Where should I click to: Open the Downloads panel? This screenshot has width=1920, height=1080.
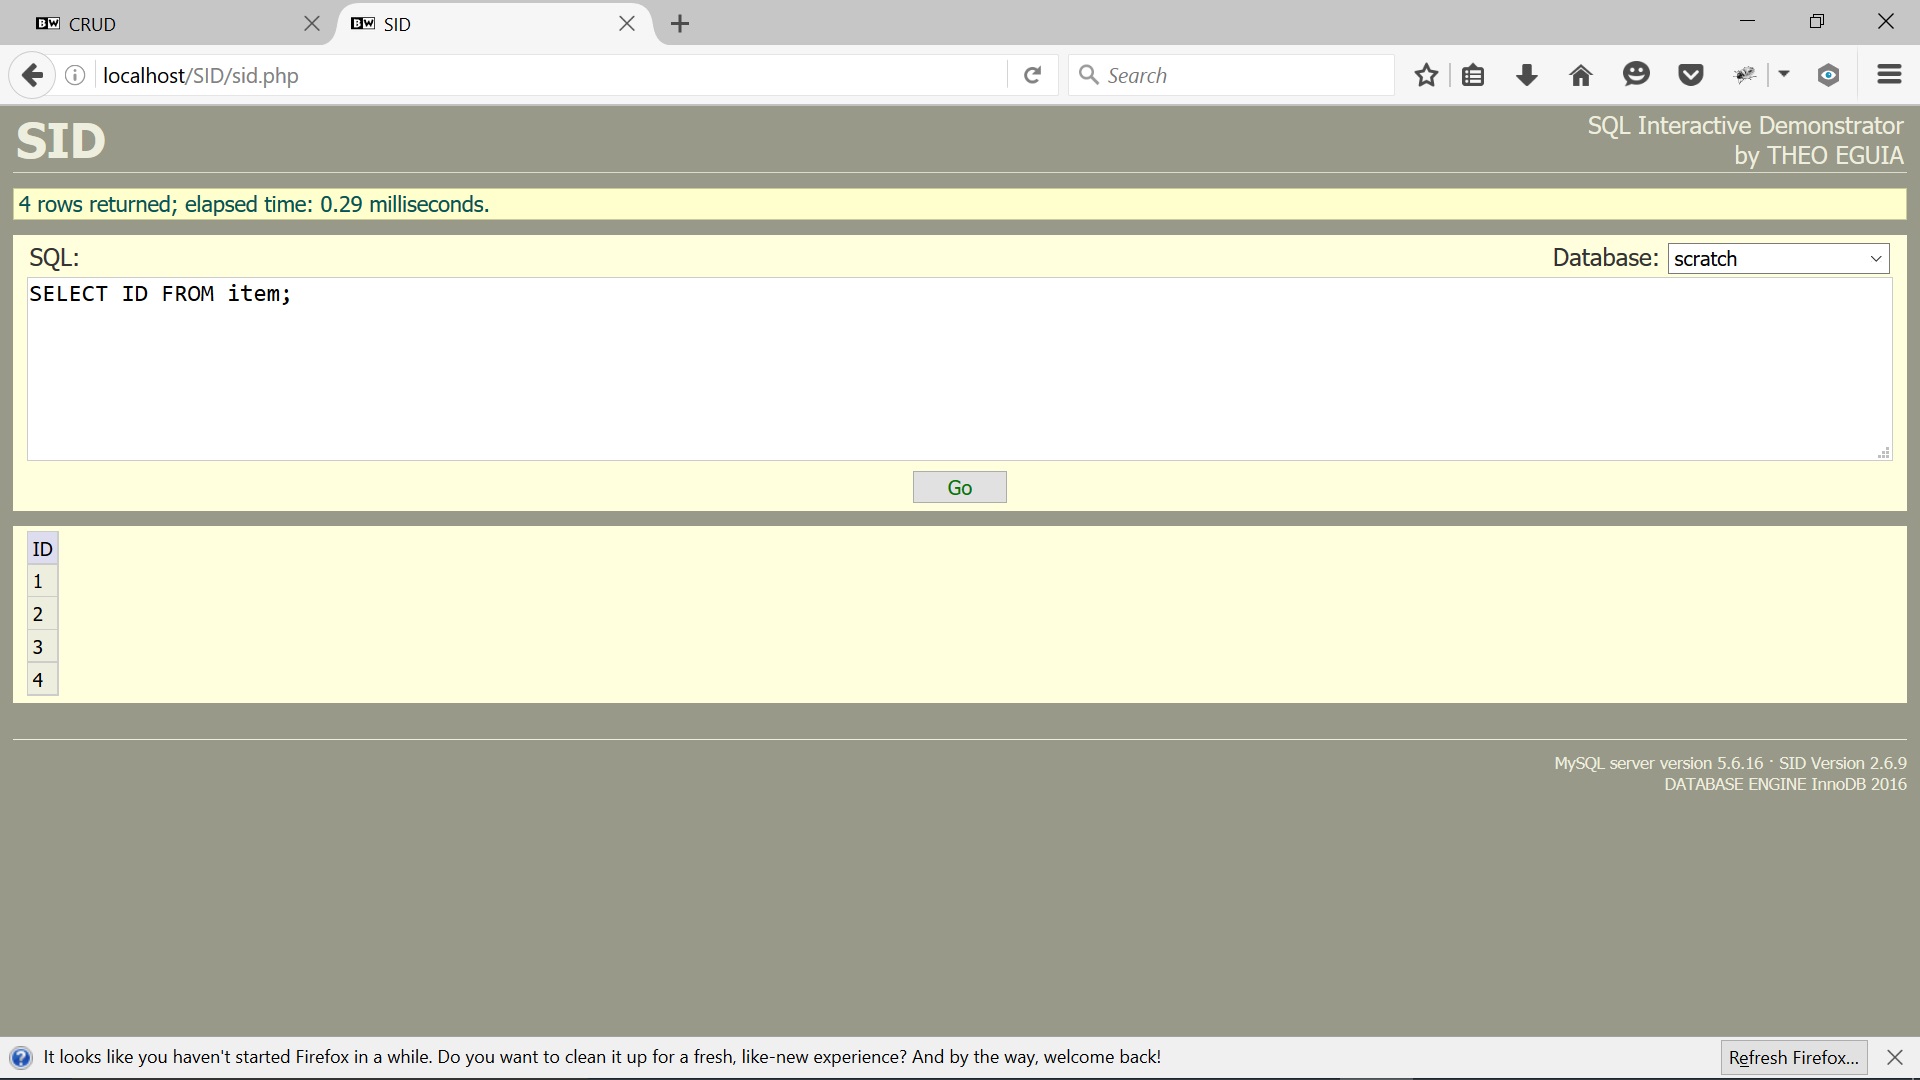point(1526,75)
